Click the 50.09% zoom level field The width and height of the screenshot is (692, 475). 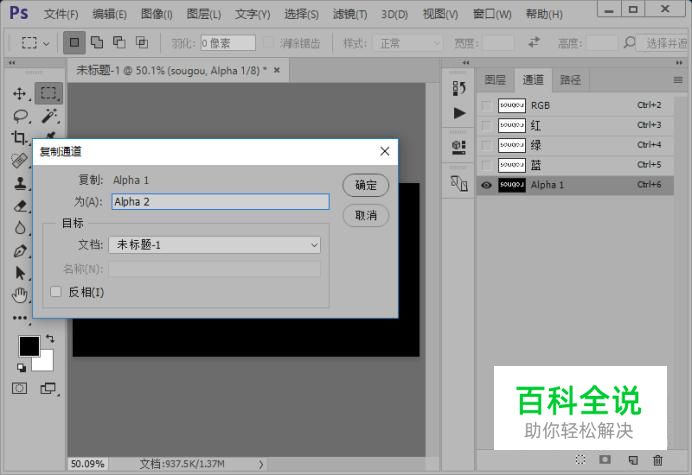[x=87, y=464]
